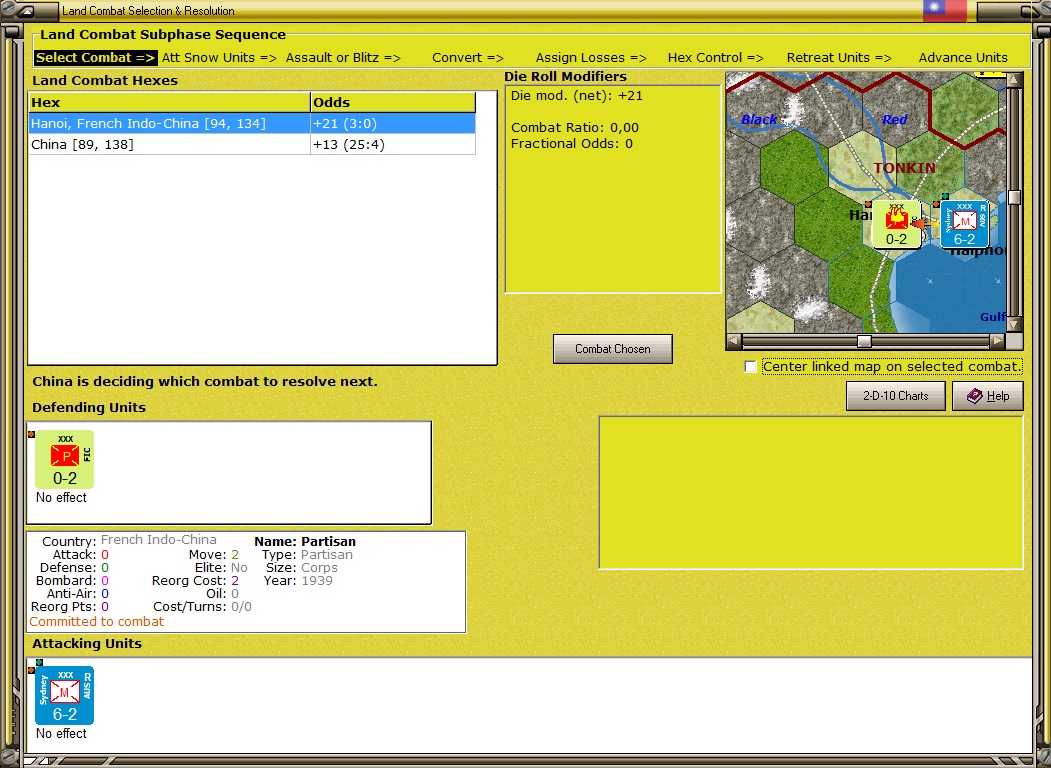
Task: Click the Odds column header
Action: pos(393,103)
